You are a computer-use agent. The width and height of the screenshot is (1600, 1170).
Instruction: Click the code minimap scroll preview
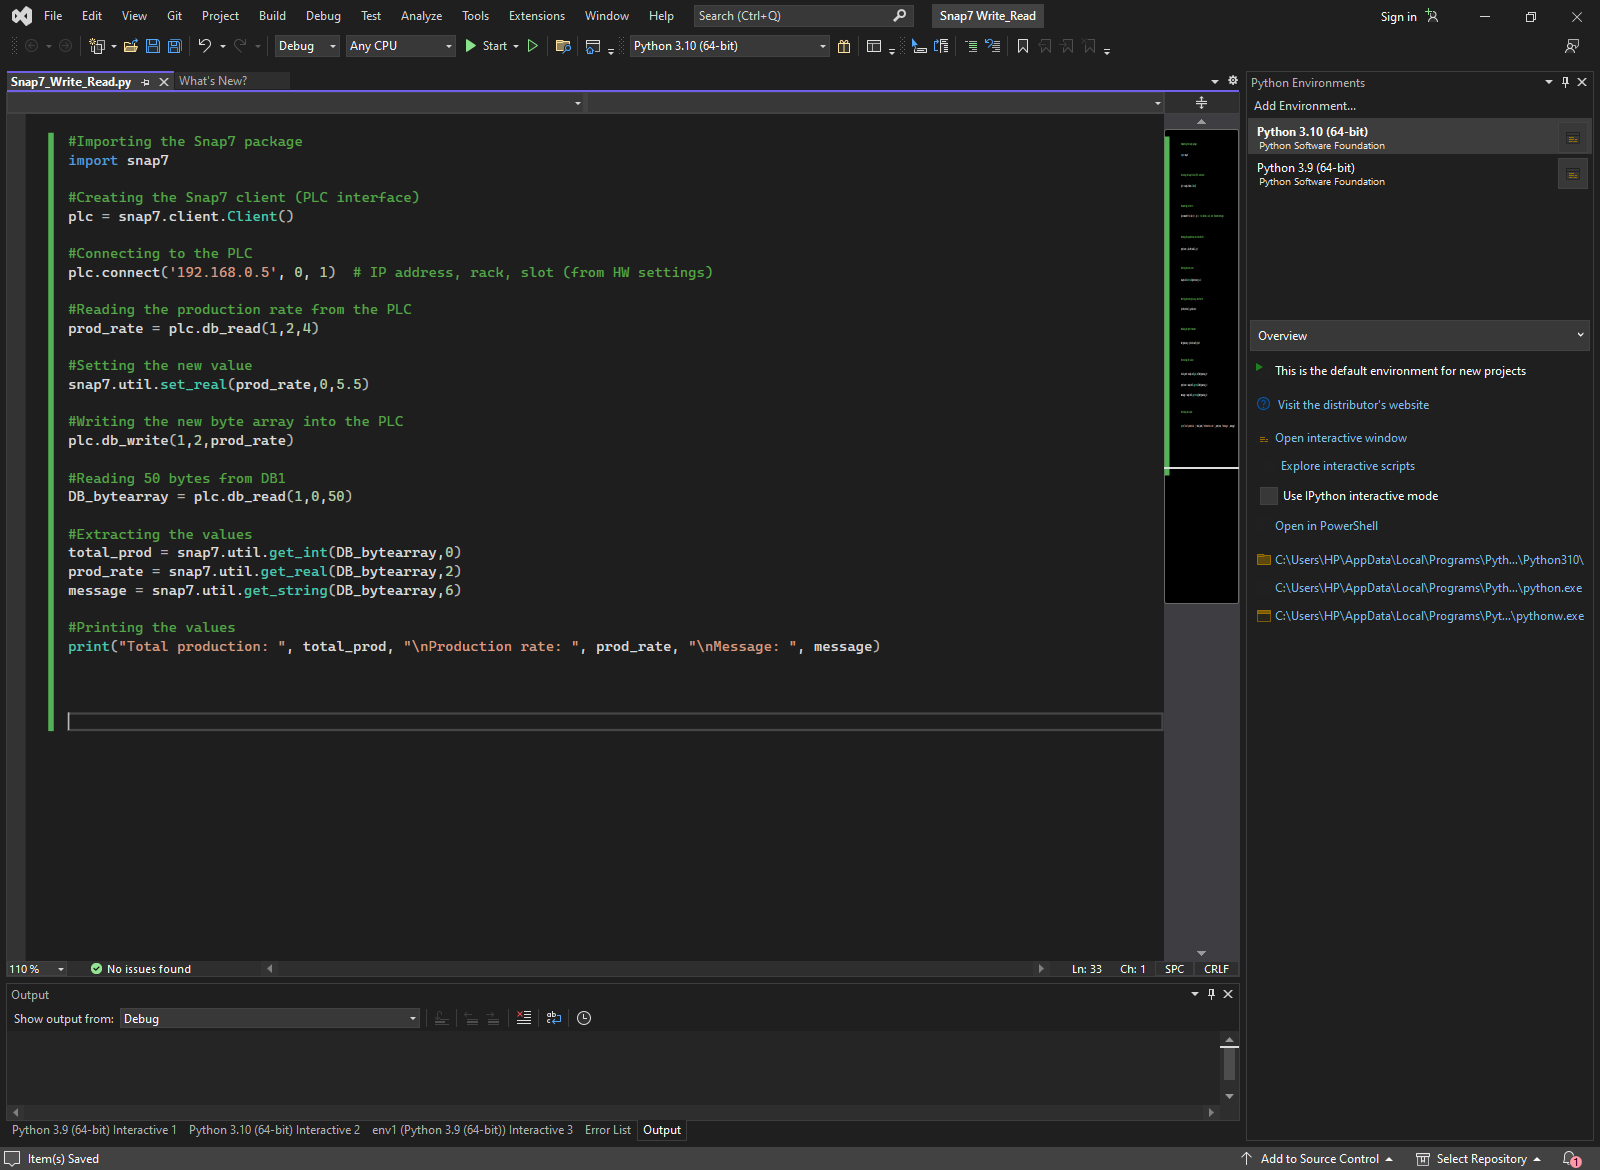(1201, 300)
